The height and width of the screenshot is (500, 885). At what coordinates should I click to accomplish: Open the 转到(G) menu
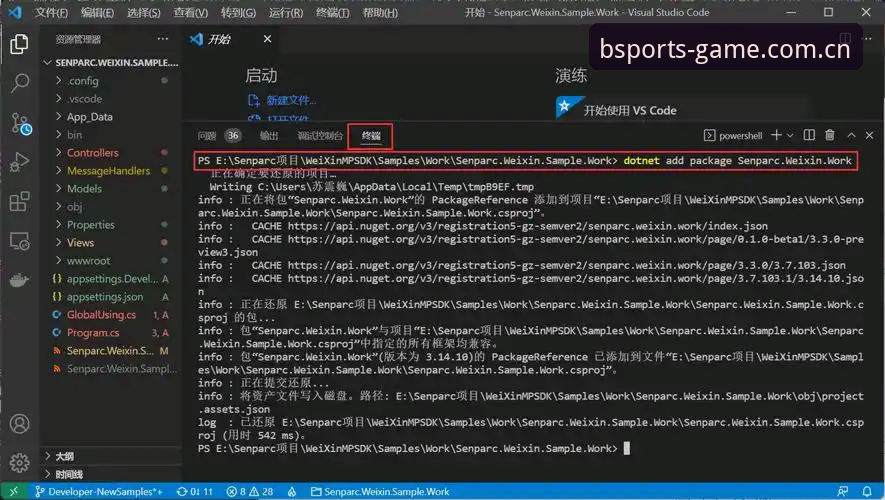(238, 12)
